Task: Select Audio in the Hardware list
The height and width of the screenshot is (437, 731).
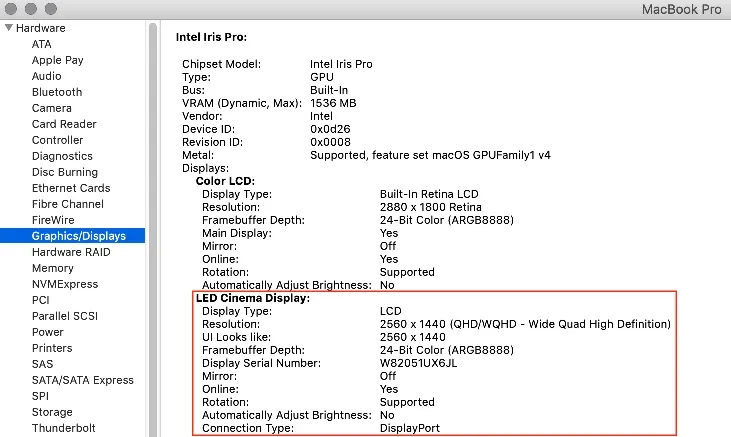Action: click(46, 76)
